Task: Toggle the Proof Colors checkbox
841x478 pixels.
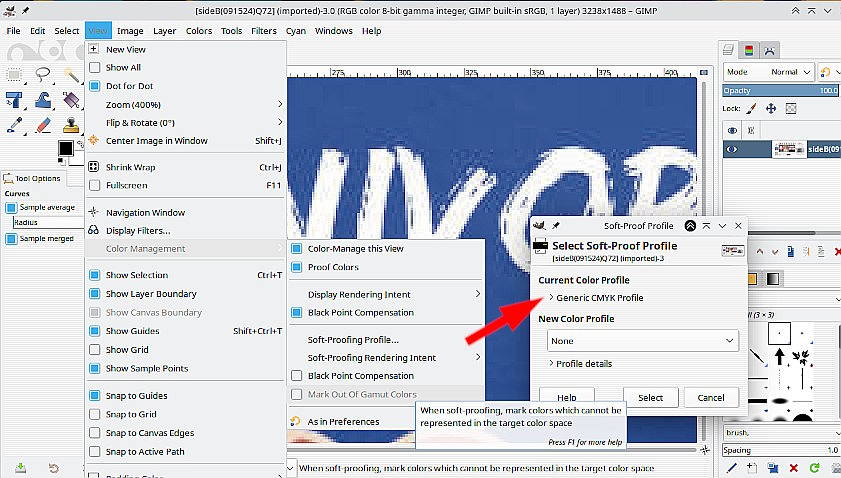Action: [296, 267]
